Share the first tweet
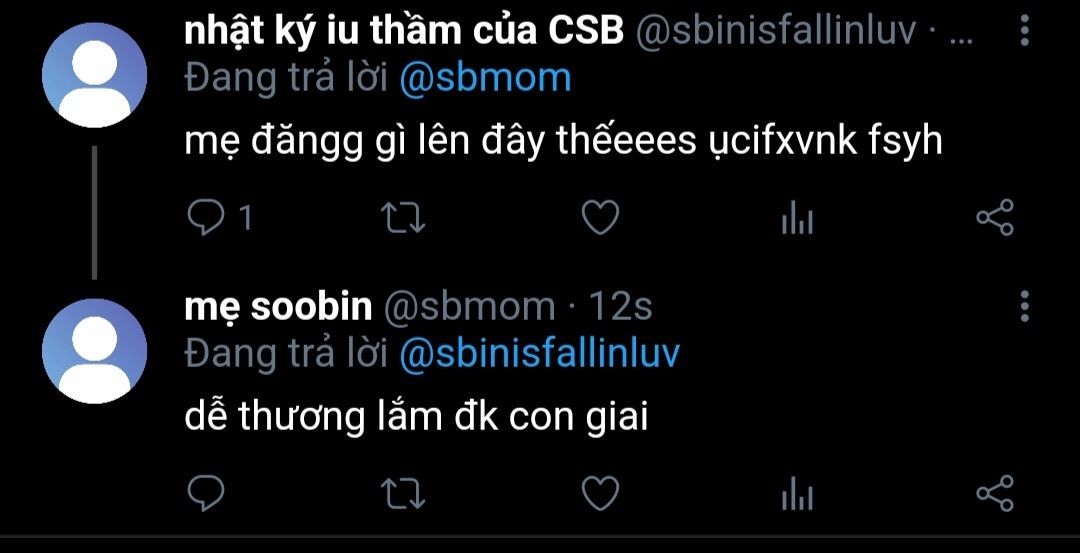 995,218
